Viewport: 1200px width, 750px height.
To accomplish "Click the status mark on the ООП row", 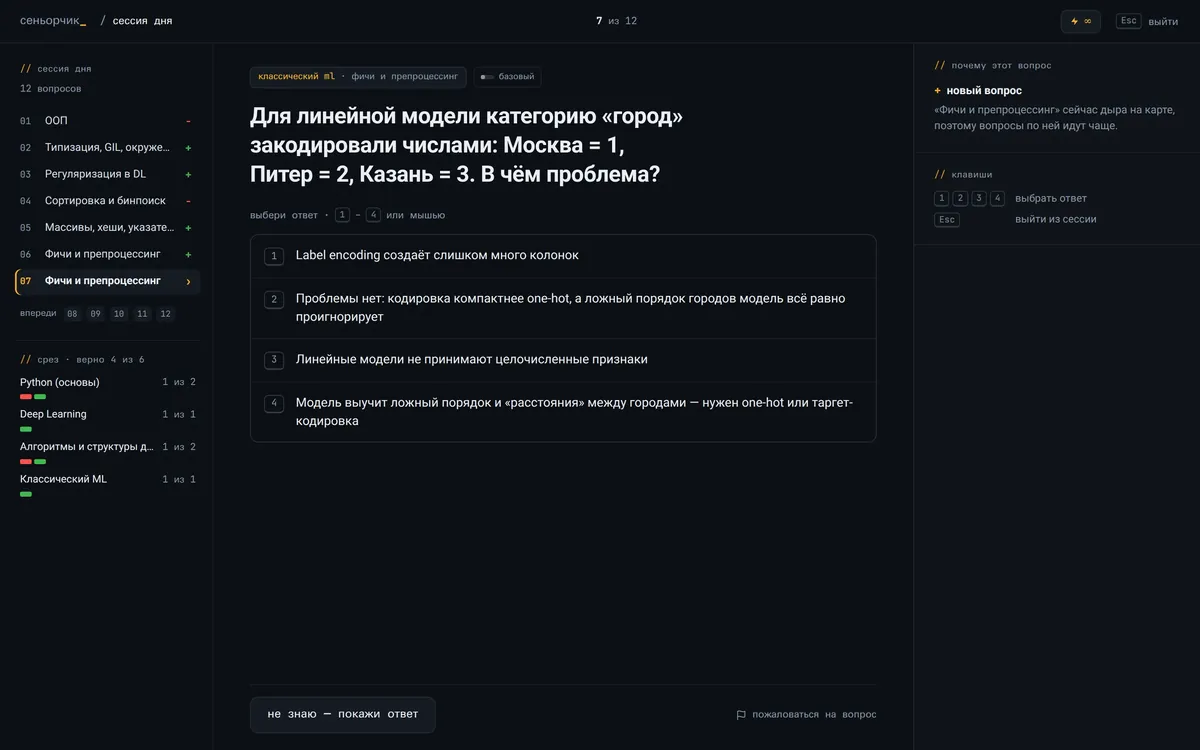I will coord(188,121).
